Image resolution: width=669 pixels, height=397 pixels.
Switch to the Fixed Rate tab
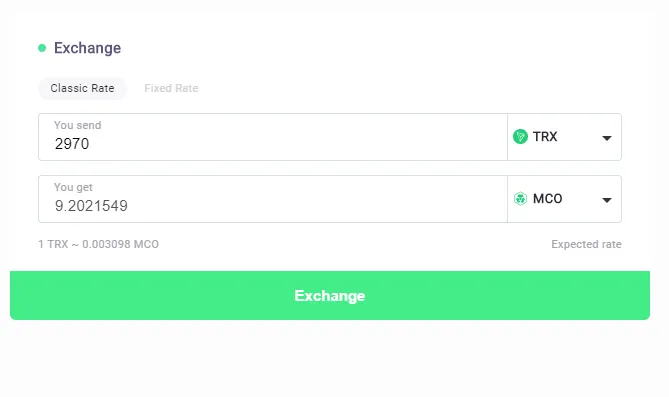point(171,88)
